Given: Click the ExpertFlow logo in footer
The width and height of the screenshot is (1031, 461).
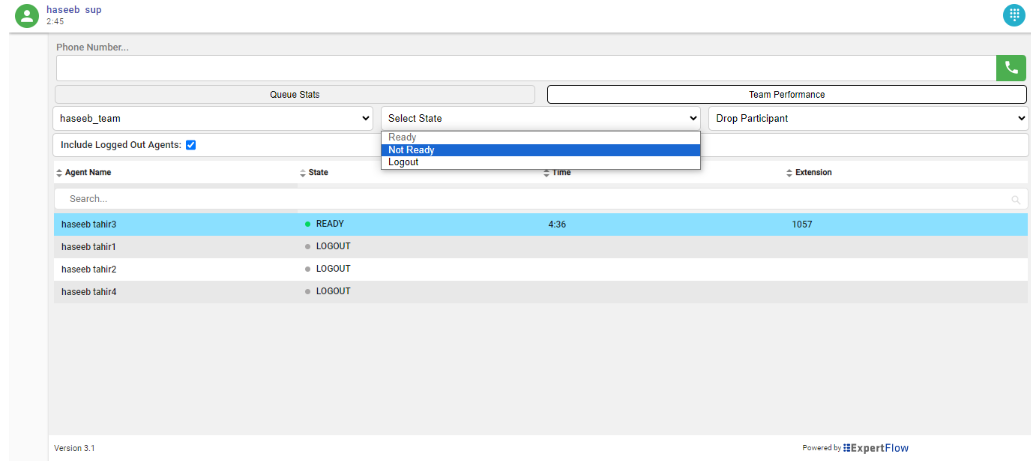Looking at the screenshot, I should click(x=875, y=448).
